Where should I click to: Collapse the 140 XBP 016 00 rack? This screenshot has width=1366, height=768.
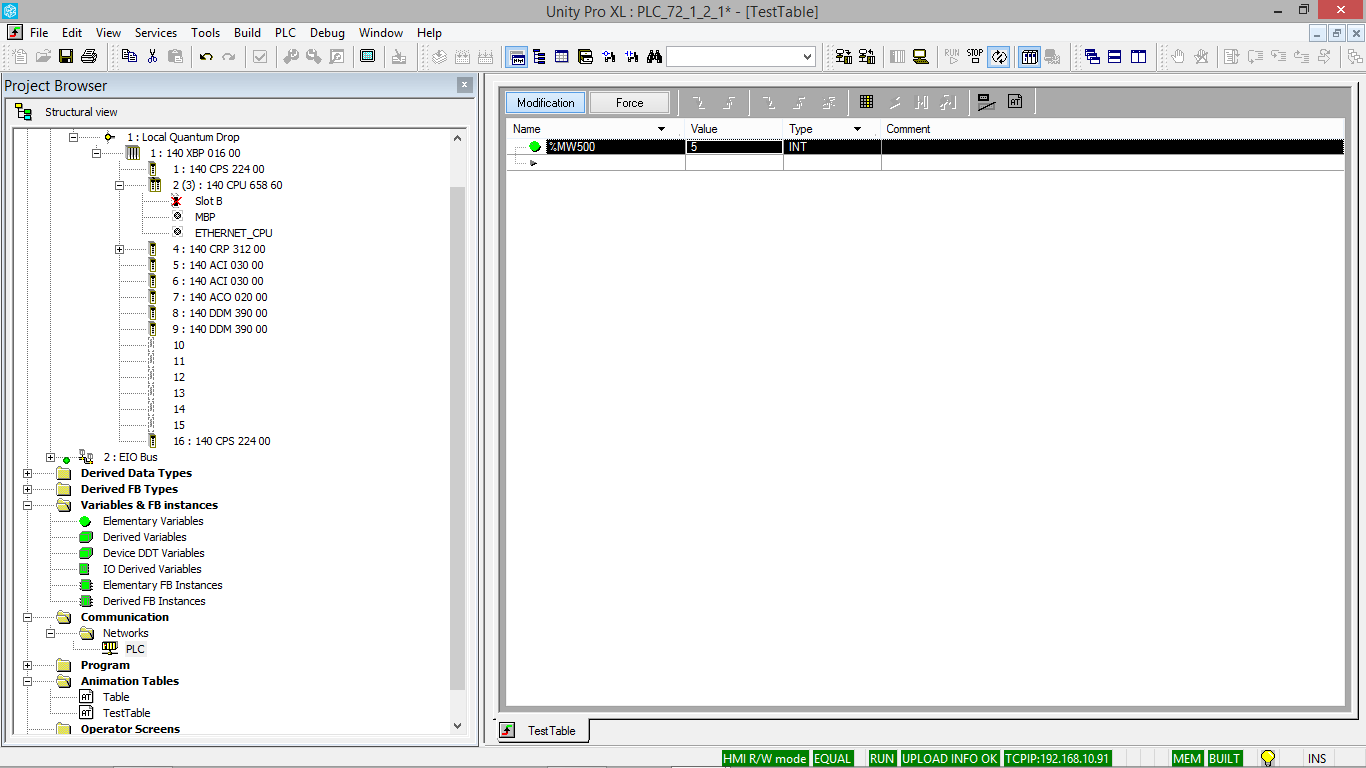(x=96, y=153)
